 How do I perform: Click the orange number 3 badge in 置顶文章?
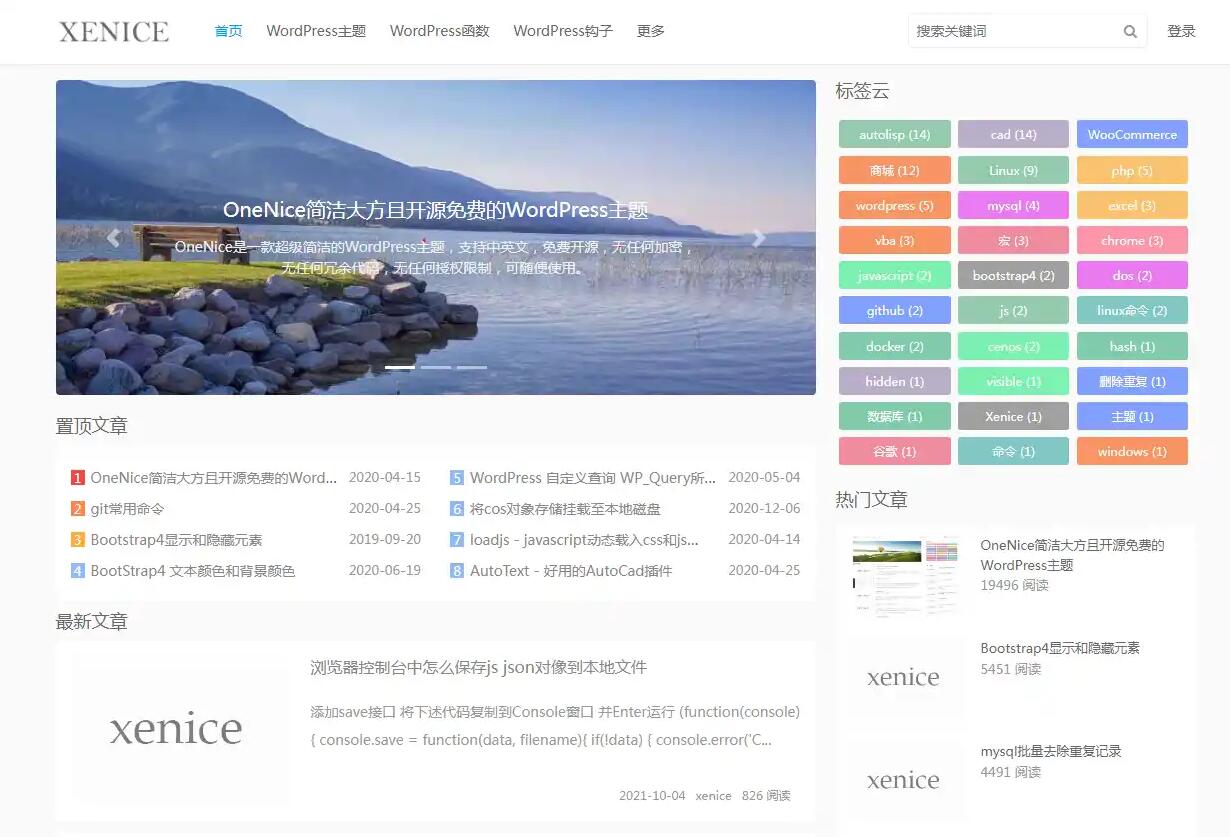pos(78,540)
